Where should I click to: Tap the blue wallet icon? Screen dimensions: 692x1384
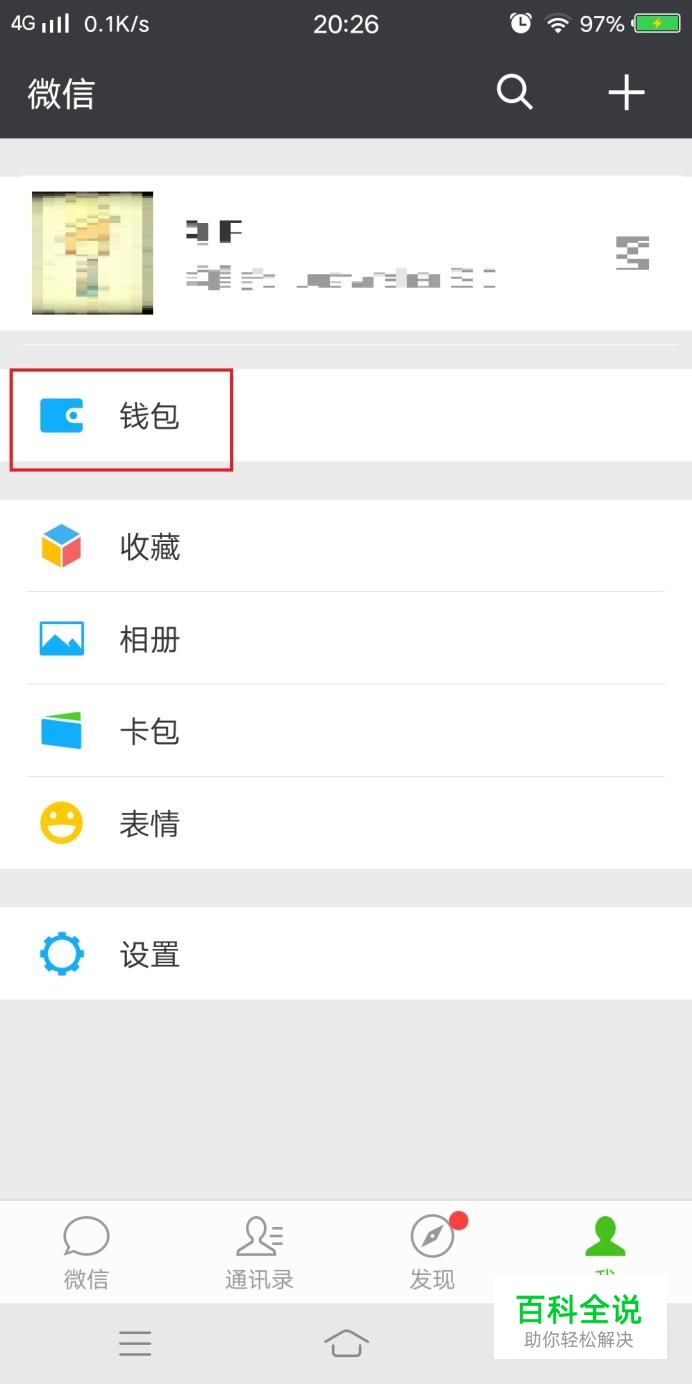[61, 416]
